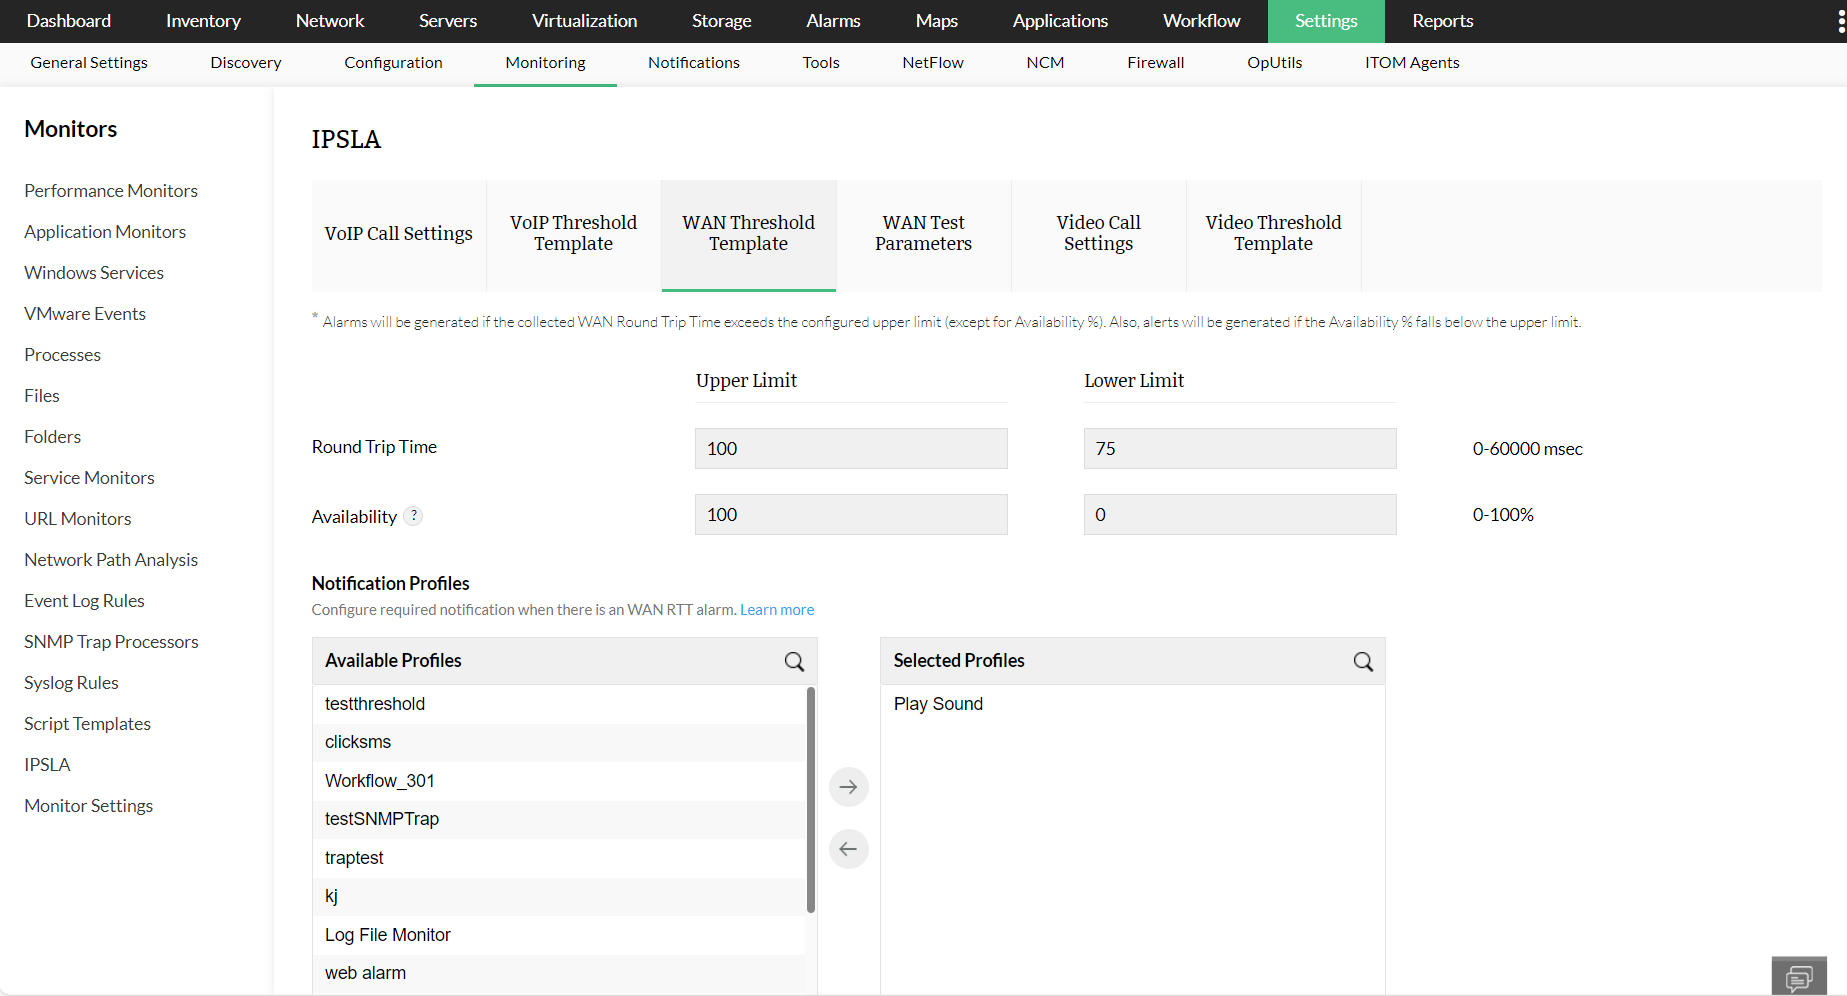Open the Selected Profiles search icon
Screen dimensions: 1847x996
[x=1362, y=661]
